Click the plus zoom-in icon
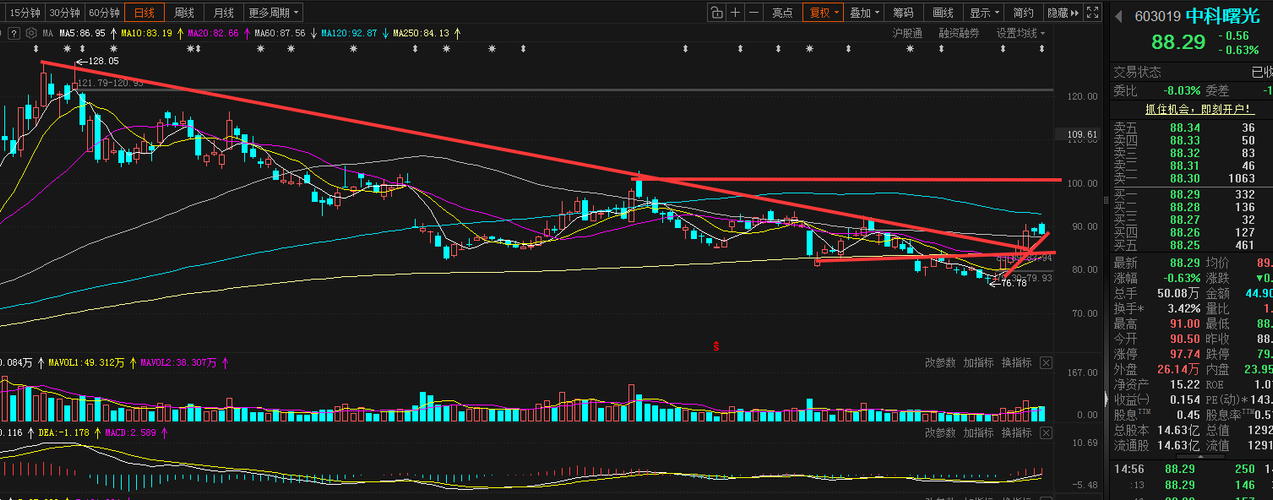Image resolution: width=1273 pixels, height=500 pixels. 736,13
